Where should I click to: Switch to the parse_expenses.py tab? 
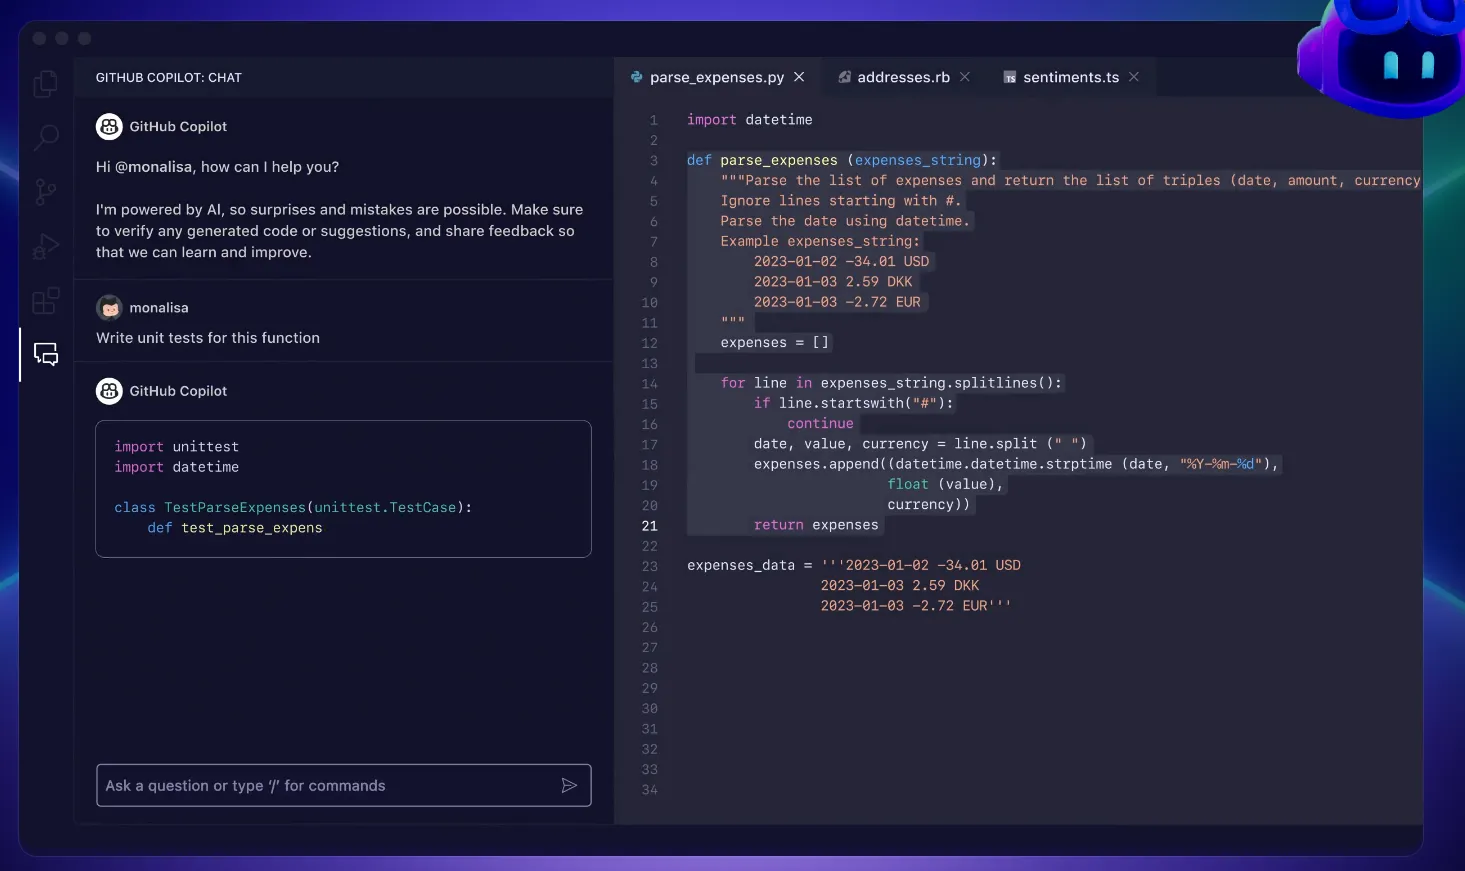click(717, 77)
